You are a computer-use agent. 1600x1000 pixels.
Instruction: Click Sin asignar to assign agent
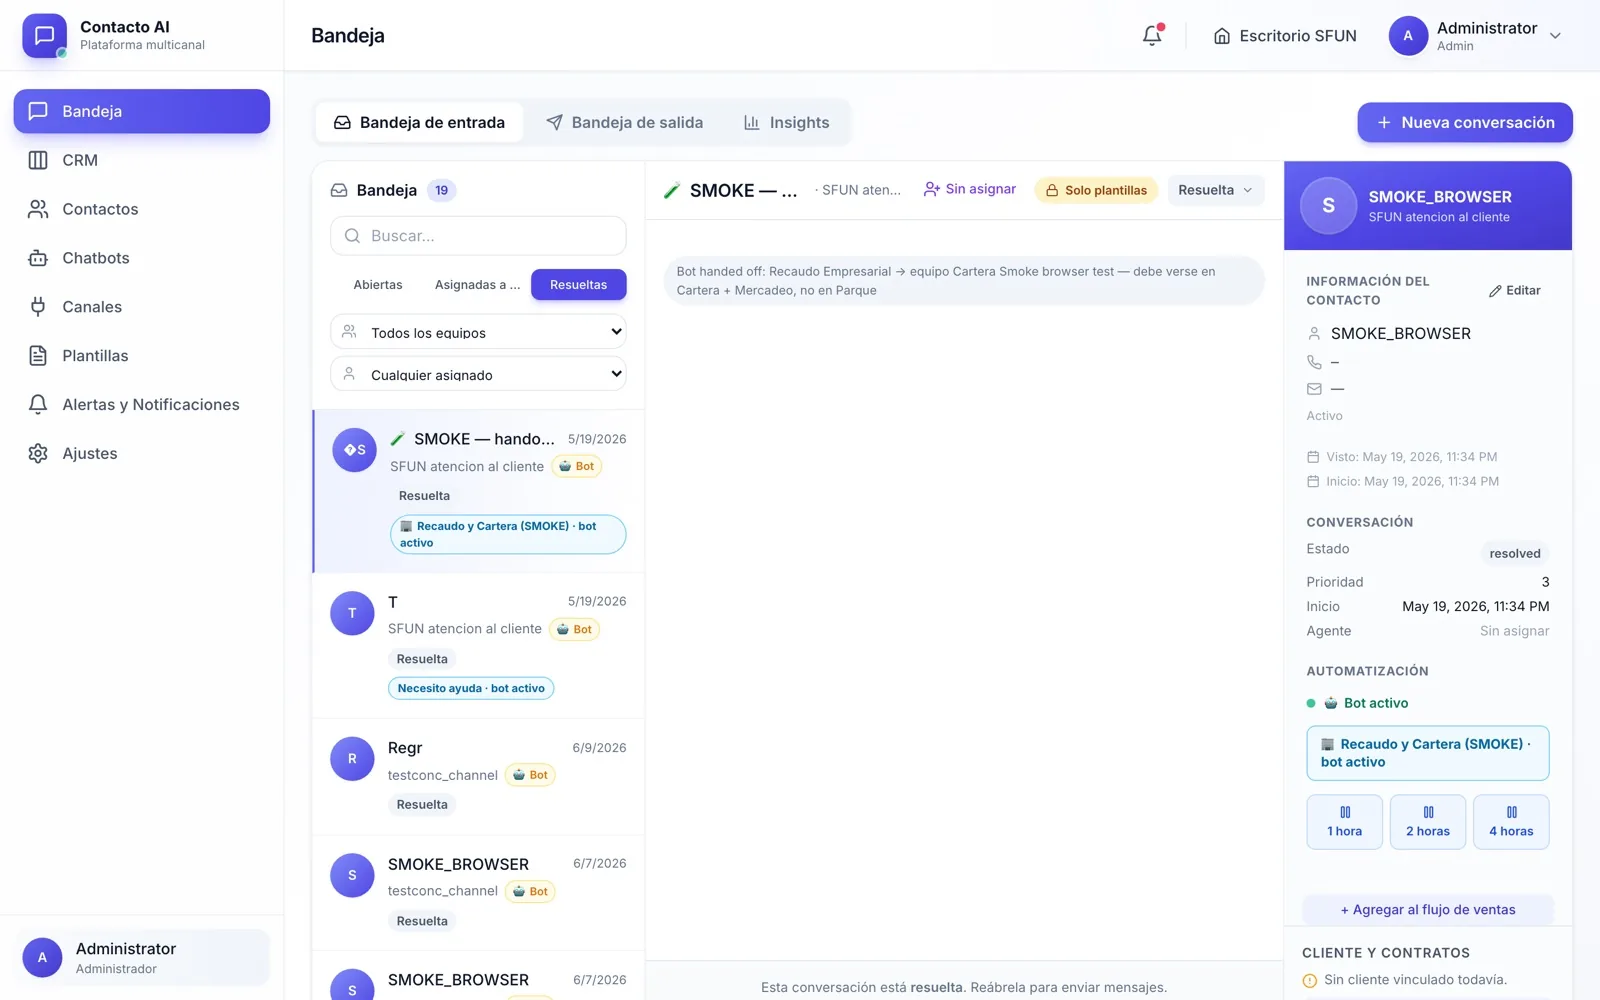[x=969, y=189]
